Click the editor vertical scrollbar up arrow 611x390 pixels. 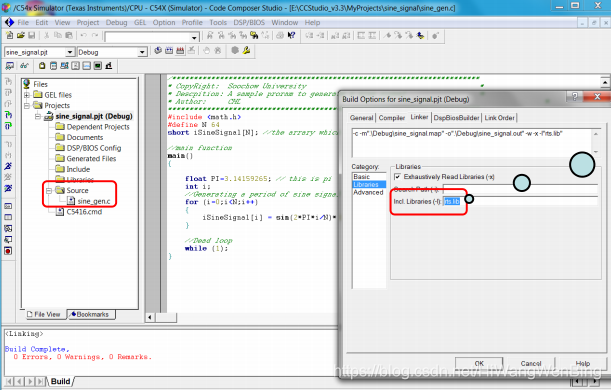tap(605, 83)
